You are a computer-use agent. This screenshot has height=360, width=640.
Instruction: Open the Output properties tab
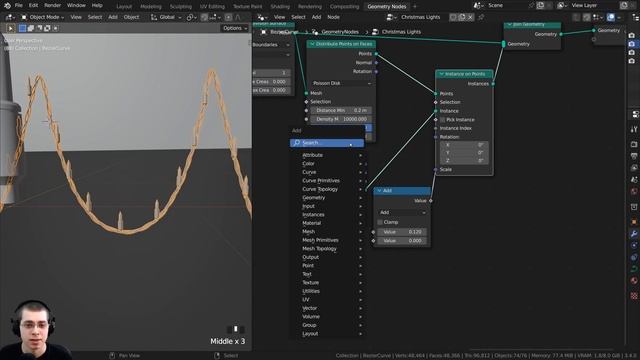634,156
